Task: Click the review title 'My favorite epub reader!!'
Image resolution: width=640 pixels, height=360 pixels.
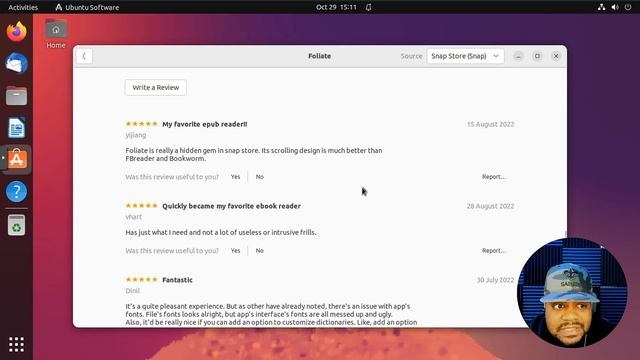Action: (x=204, y=124)
